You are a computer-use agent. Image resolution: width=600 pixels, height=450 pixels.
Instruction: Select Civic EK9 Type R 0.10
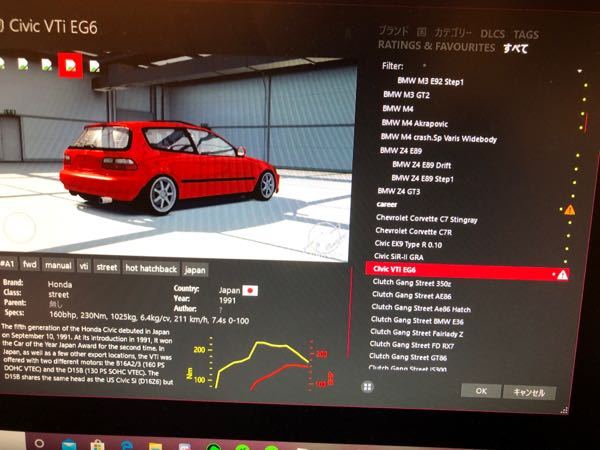point(408,244)
